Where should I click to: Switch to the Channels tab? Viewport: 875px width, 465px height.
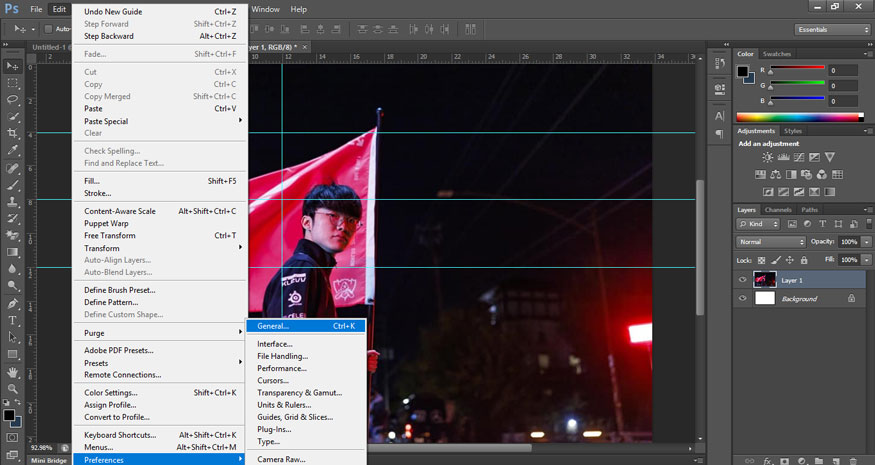click(x=778, y=210)
